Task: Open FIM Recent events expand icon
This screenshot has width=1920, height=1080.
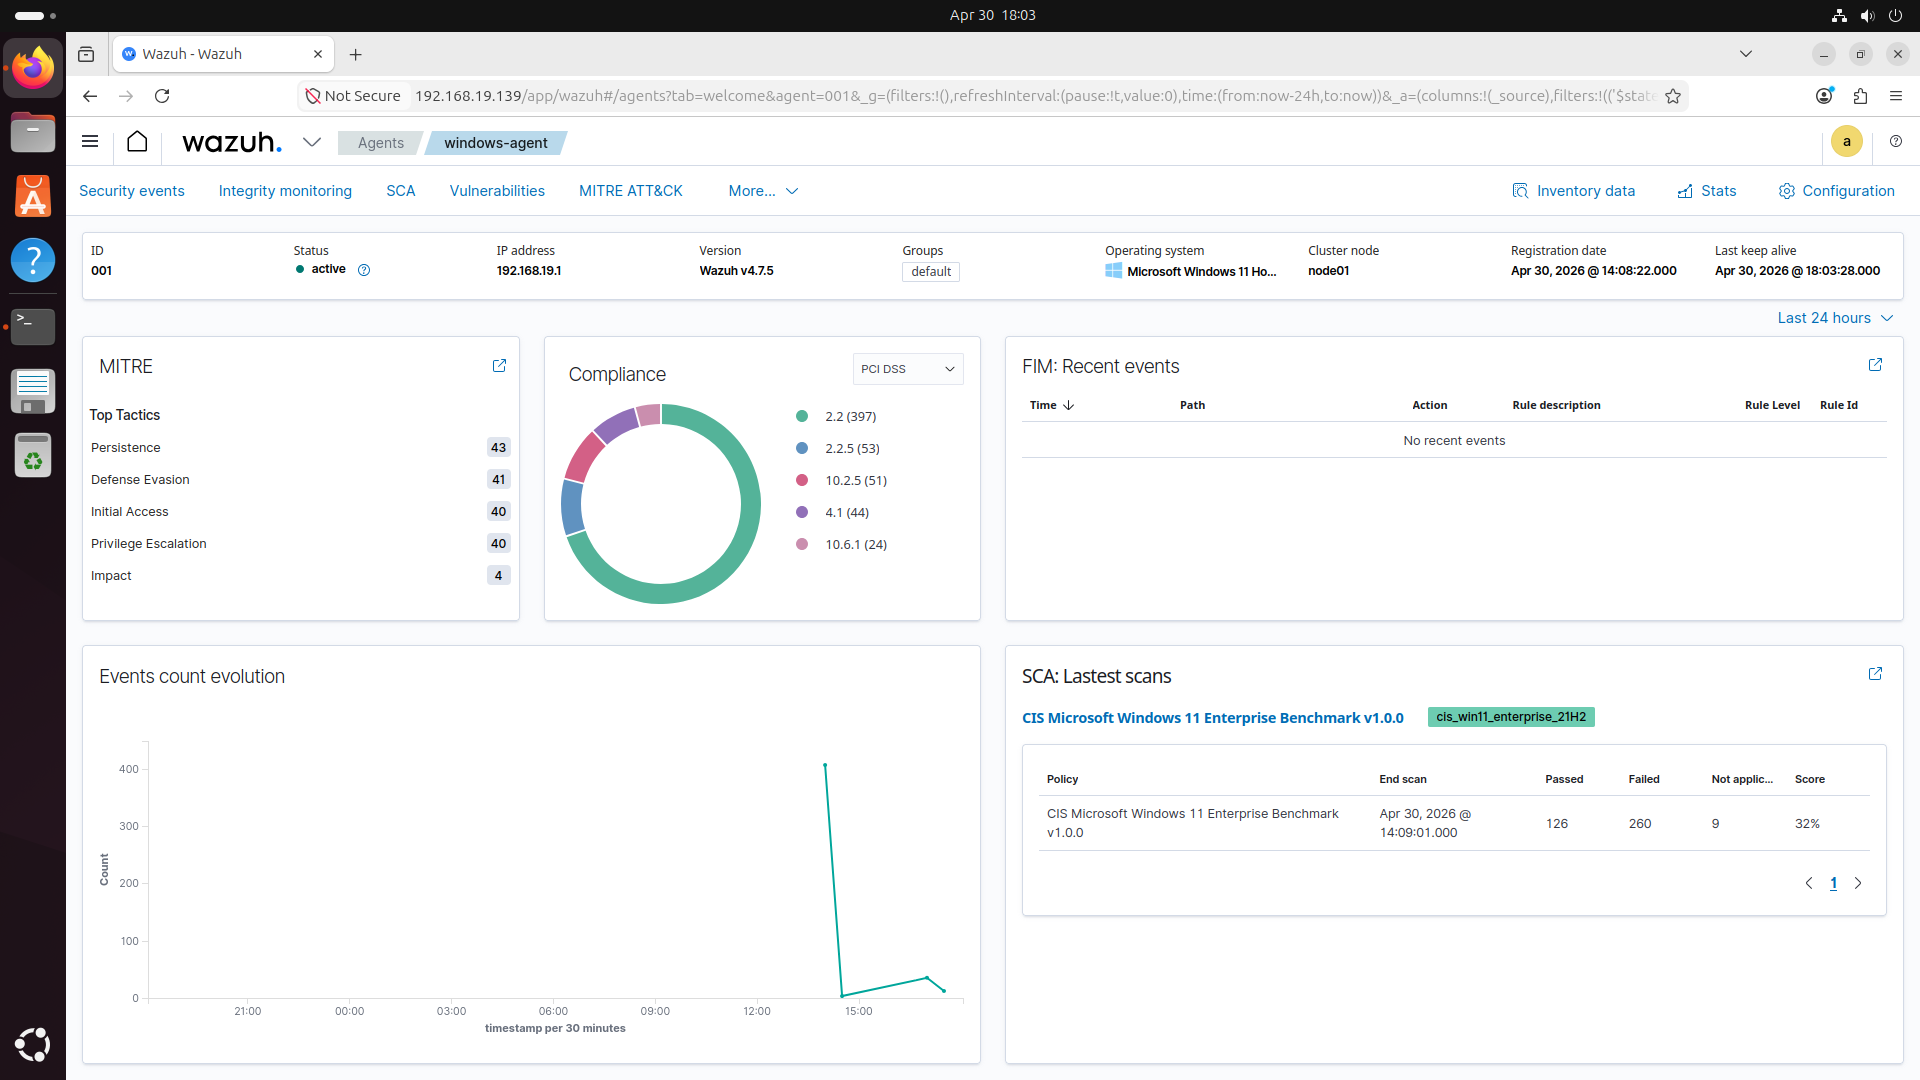Action: click(x=1875, y=365)
